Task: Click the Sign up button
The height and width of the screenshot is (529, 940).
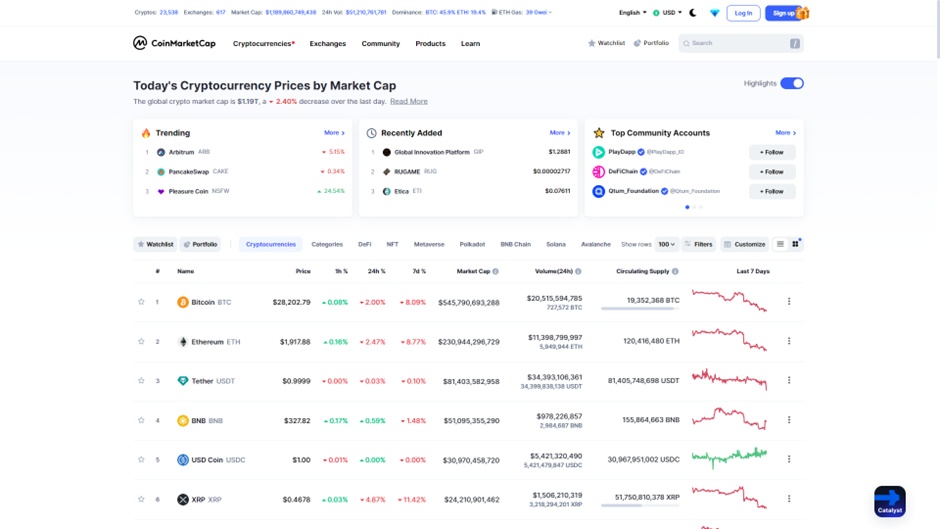Action: click(784, 13)
